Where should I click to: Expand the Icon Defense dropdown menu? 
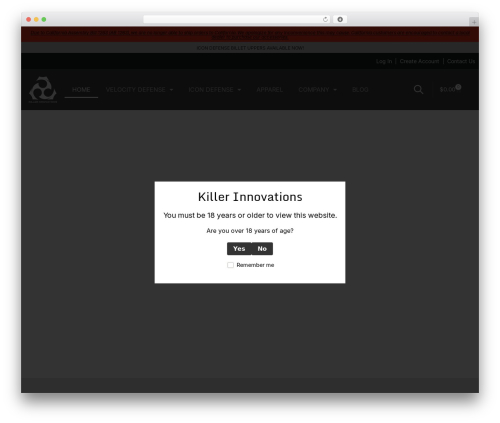(x=215, y=90)
